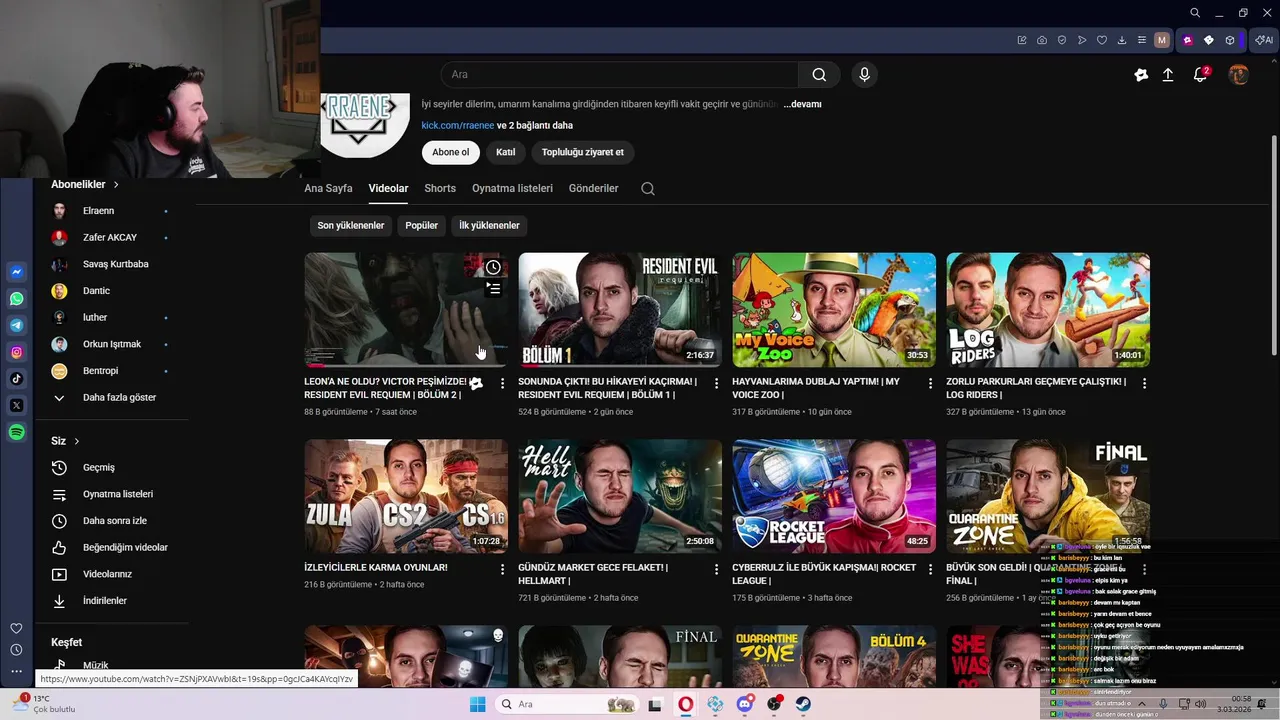
Task: Open the kick.com/rraenee link
Action: pyautogui.click(x=458, y=126)
